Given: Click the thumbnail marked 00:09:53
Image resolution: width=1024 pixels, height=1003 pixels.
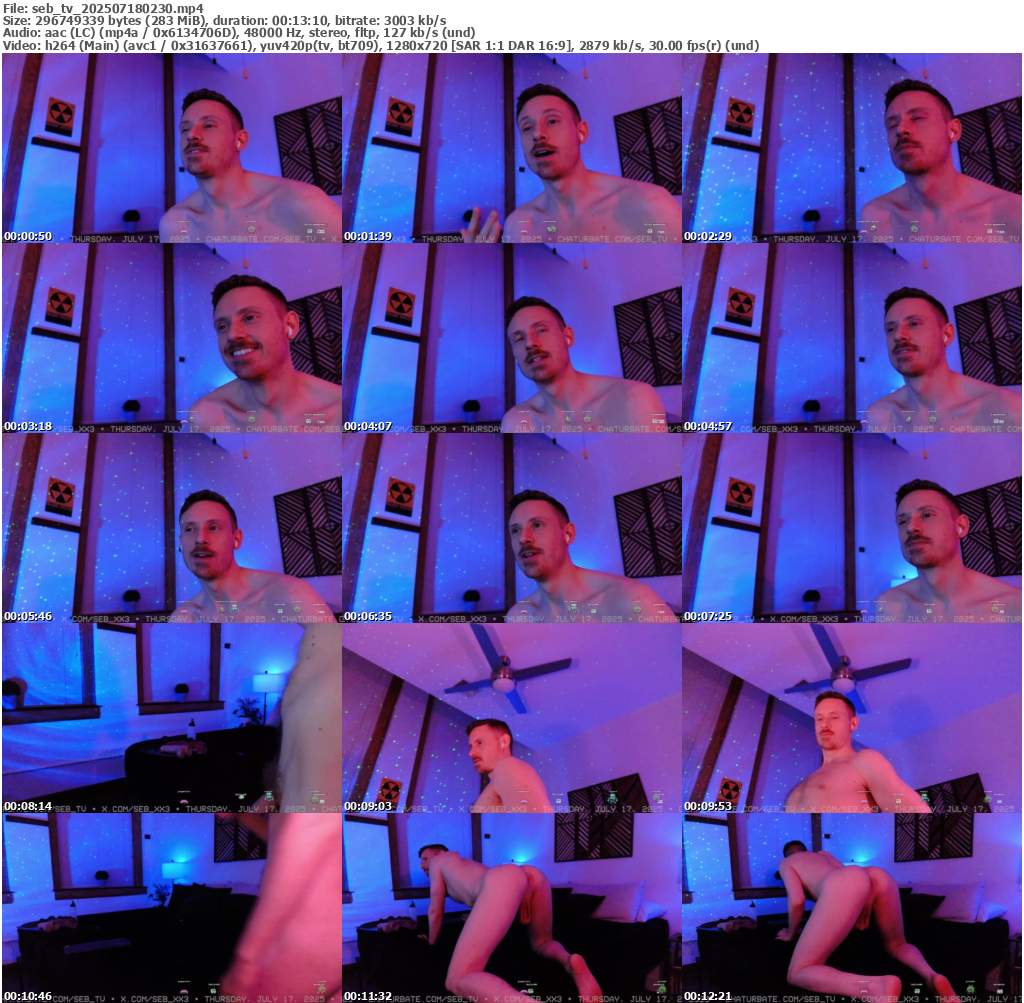Looking at the screenshot, I should coord(852,718).
